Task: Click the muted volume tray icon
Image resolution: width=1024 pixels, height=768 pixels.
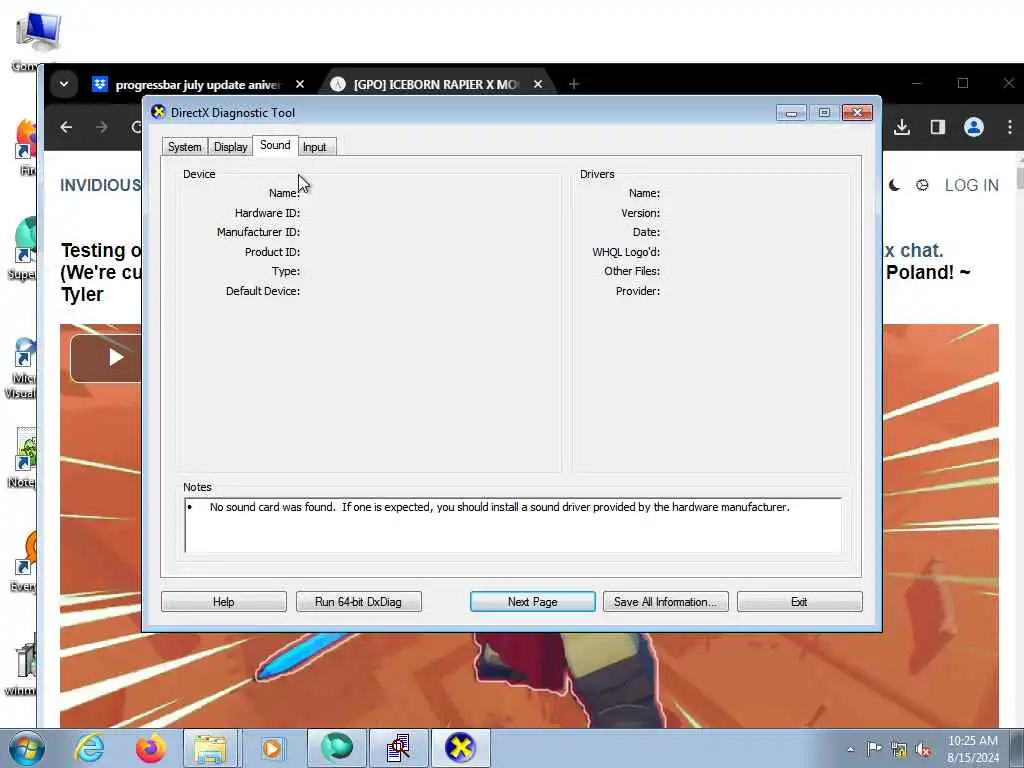Action: 923,750
